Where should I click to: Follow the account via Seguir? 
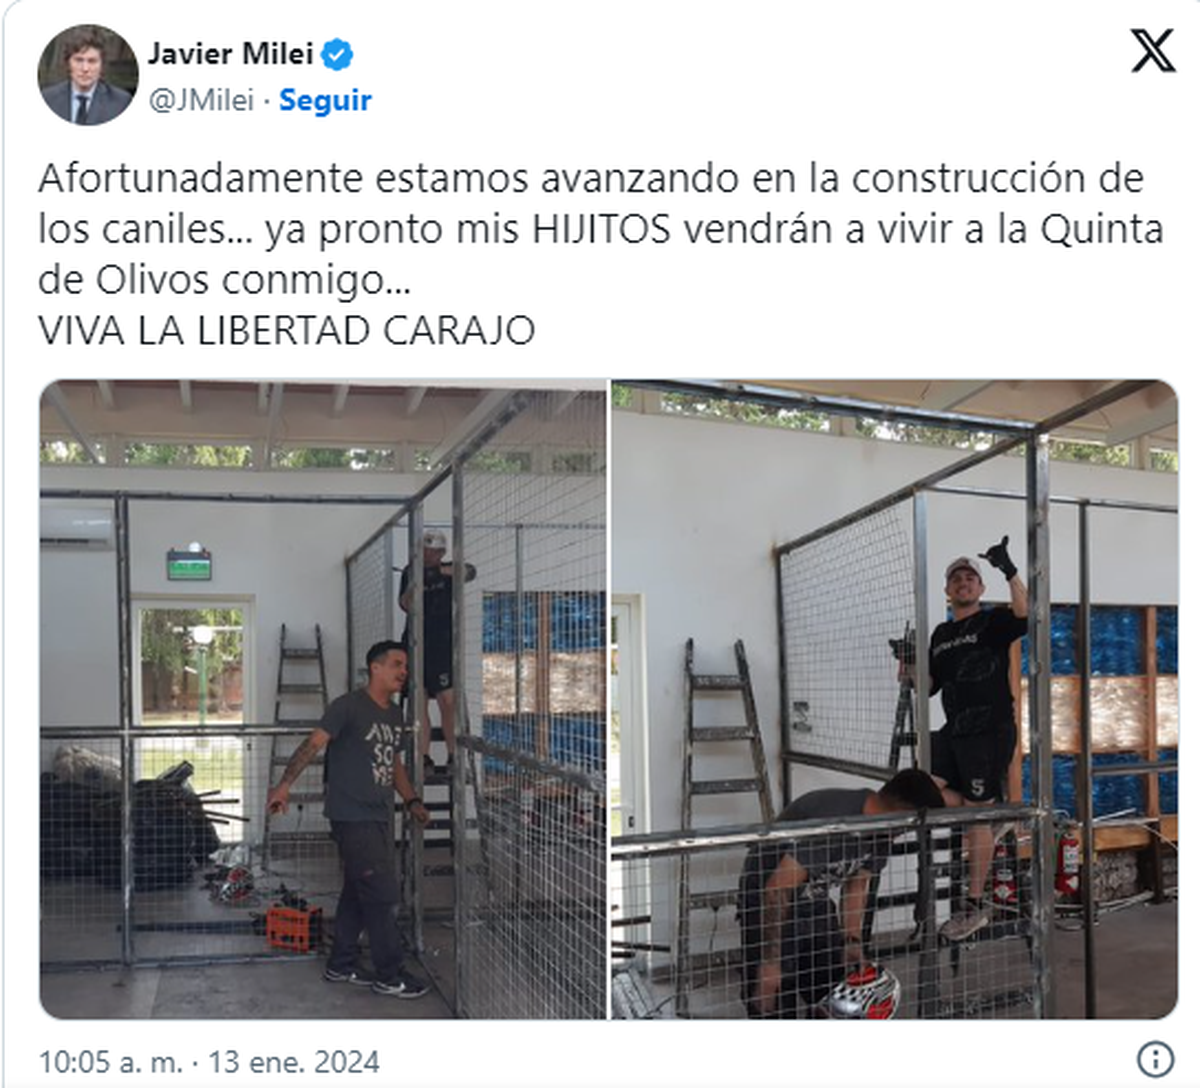[325, 100]
